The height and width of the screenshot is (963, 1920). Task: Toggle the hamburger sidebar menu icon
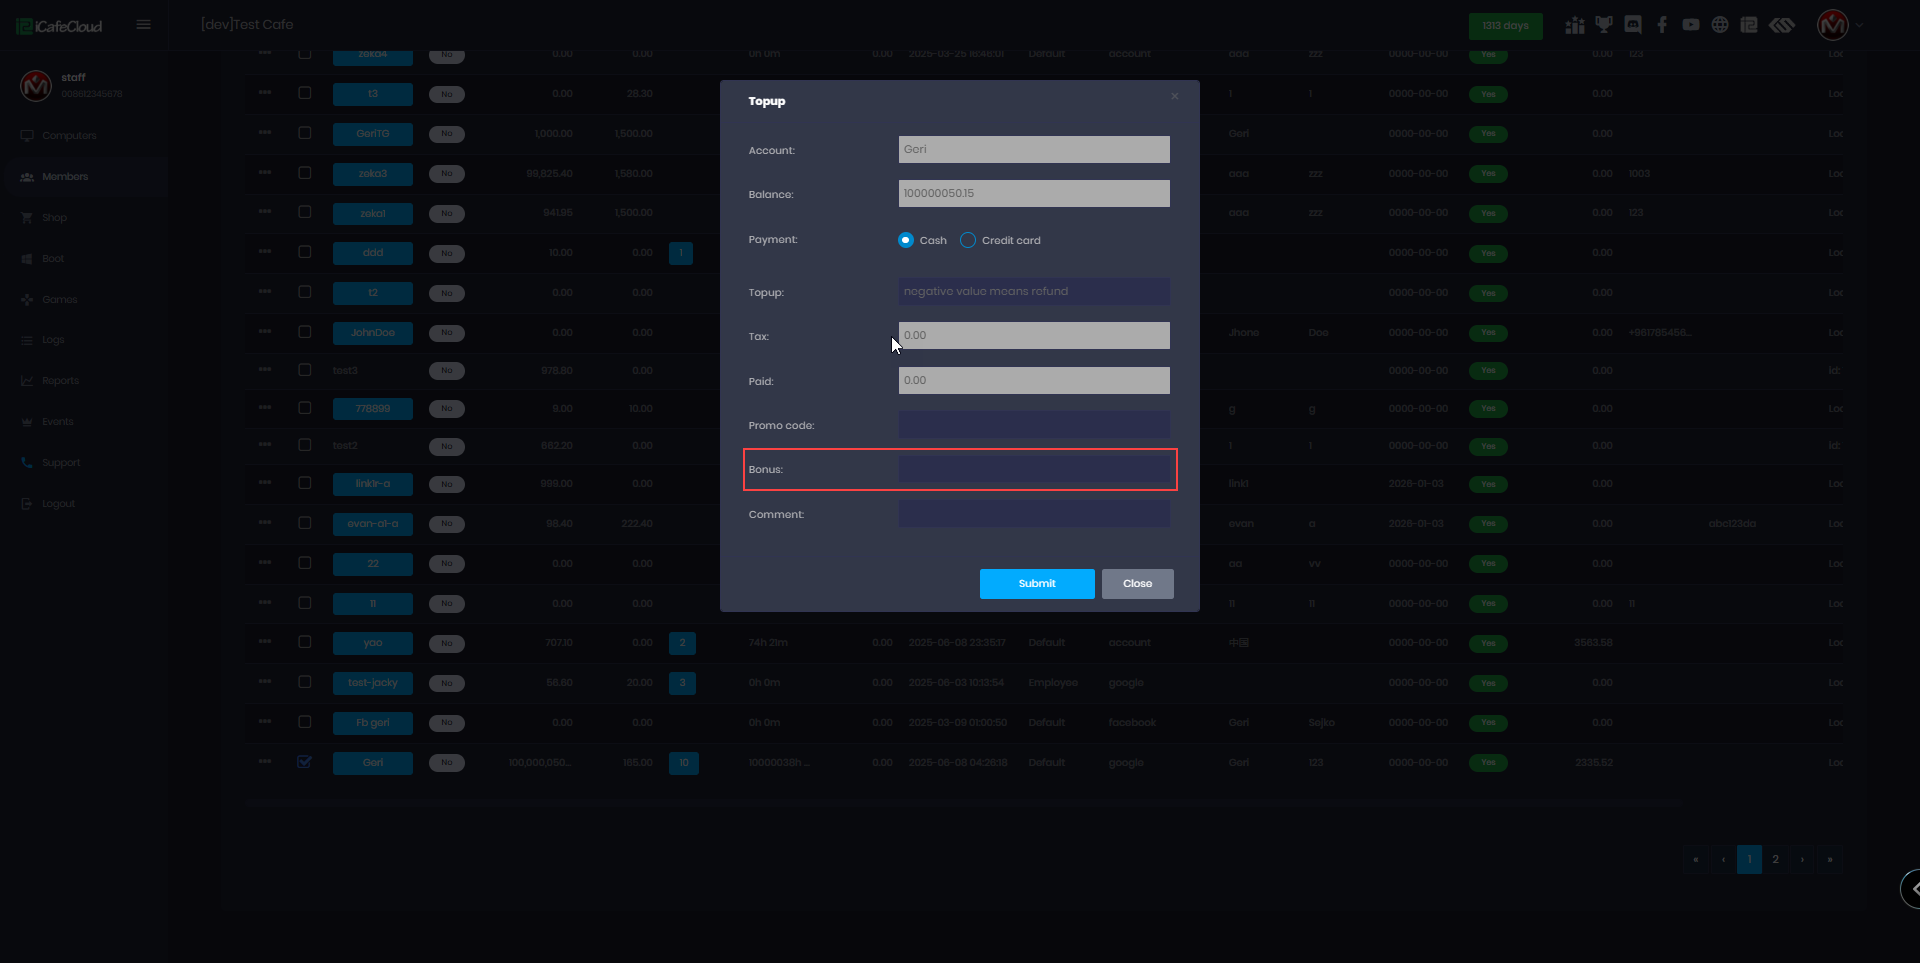[x=144, y=25]
